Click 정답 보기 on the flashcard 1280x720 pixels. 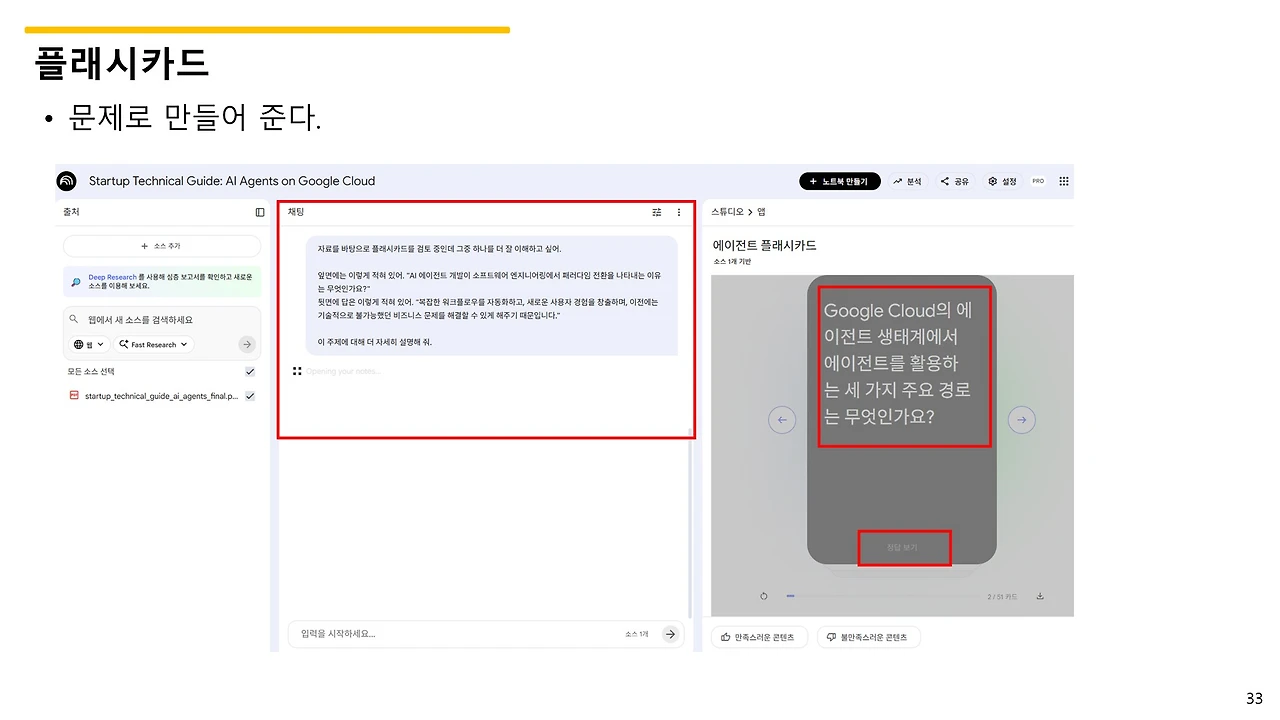902,548
